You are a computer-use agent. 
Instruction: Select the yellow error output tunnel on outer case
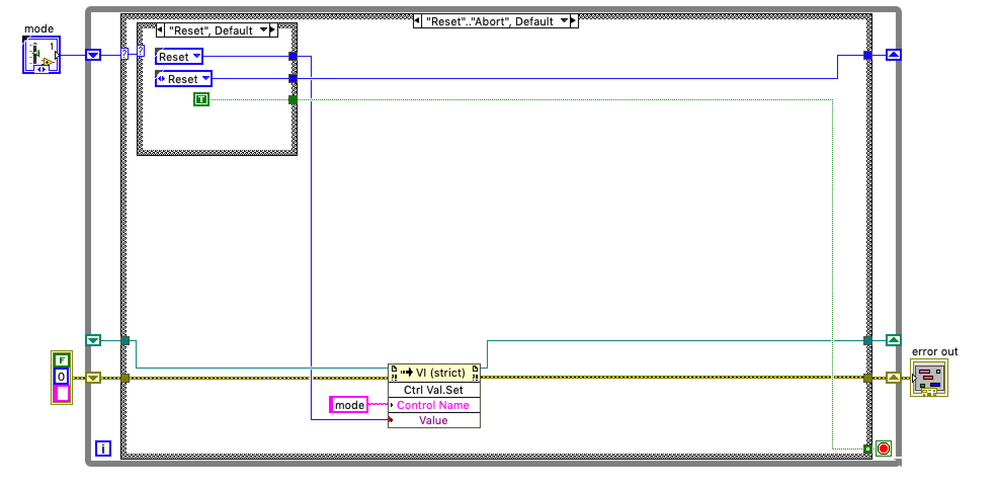coord(868,378)
